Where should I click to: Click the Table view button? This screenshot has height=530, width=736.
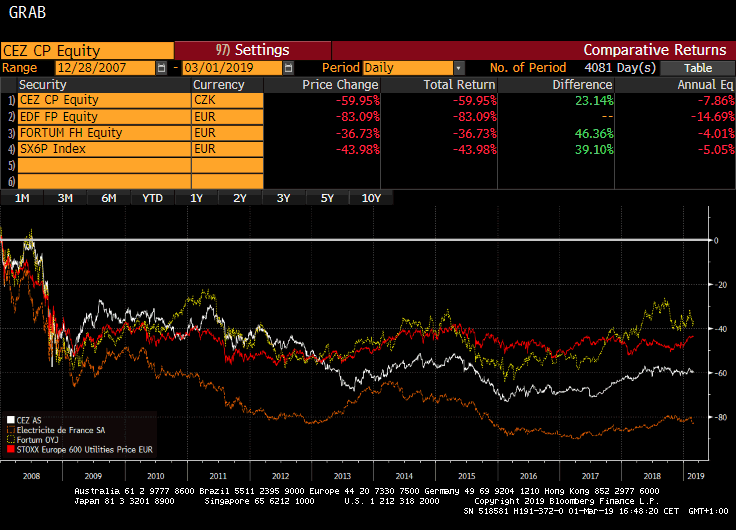pyautogui.click(x=698, y=68)
